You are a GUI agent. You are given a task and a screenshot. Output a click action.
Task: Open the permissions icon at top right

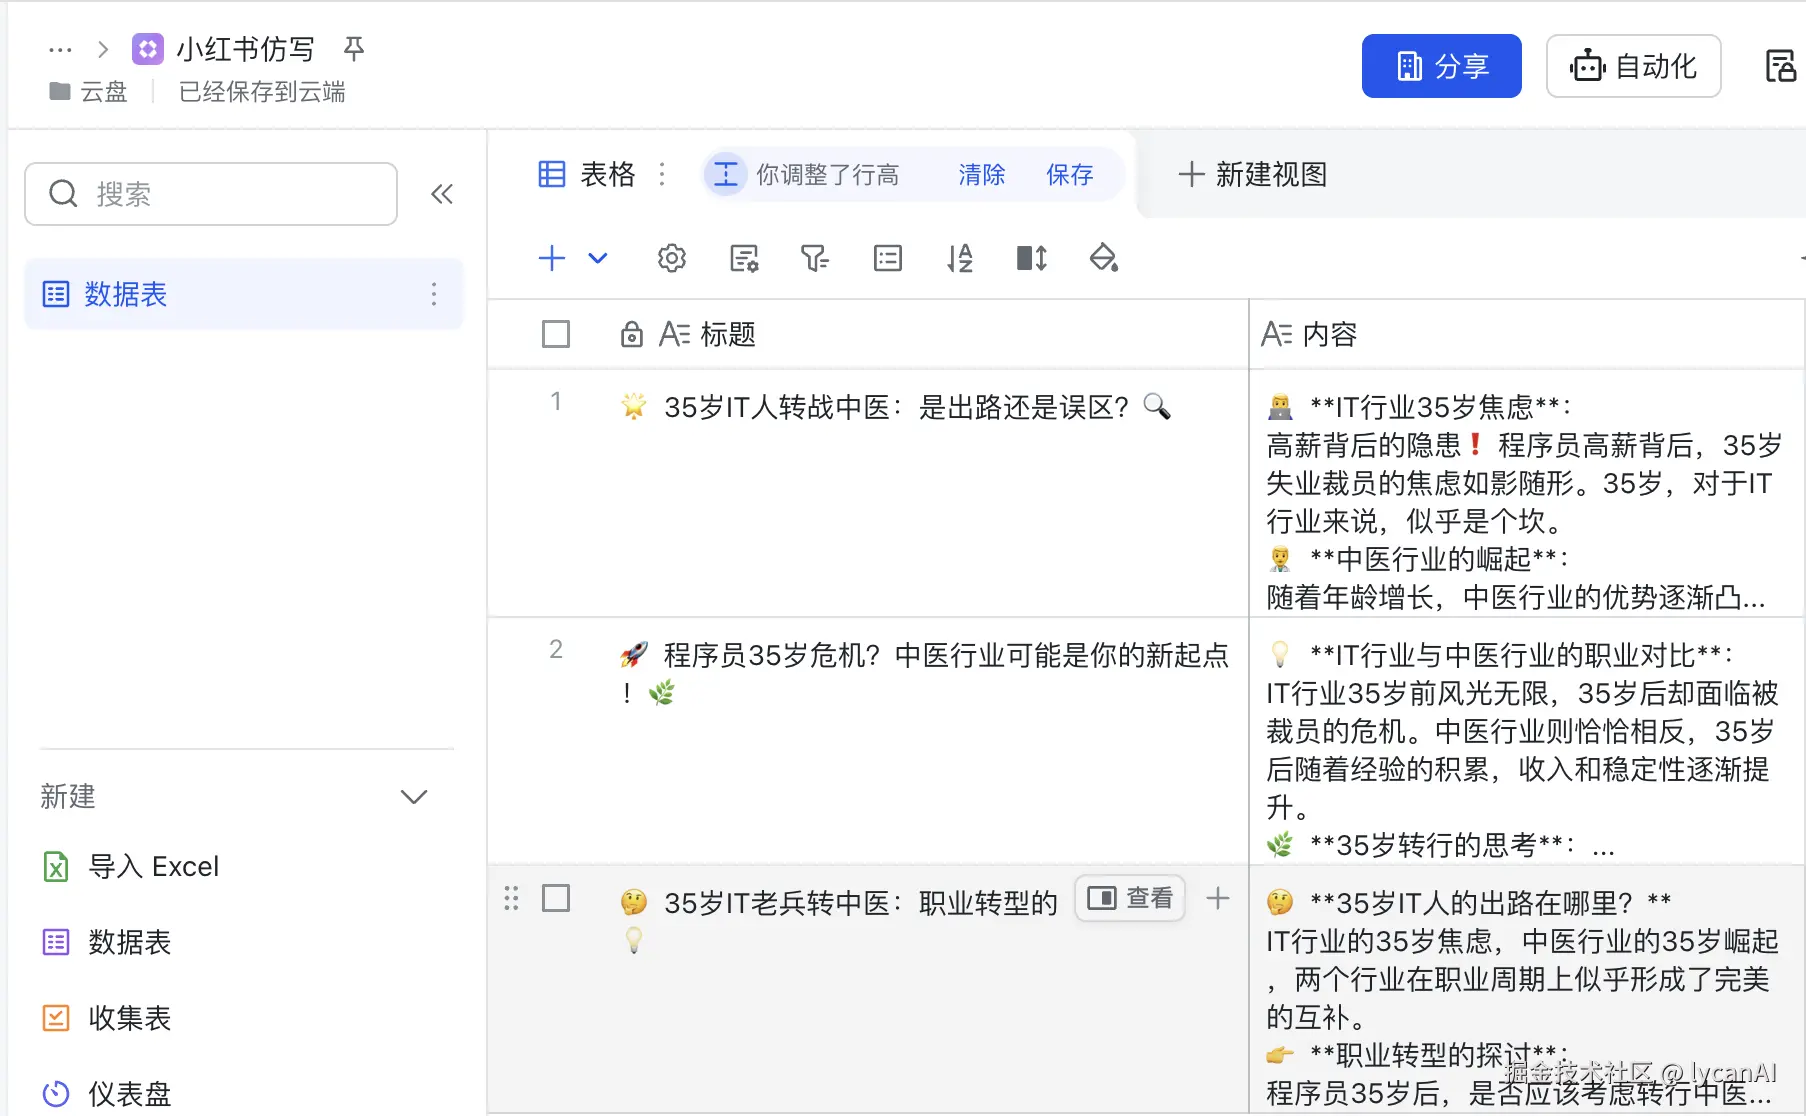coord(1781,66)
